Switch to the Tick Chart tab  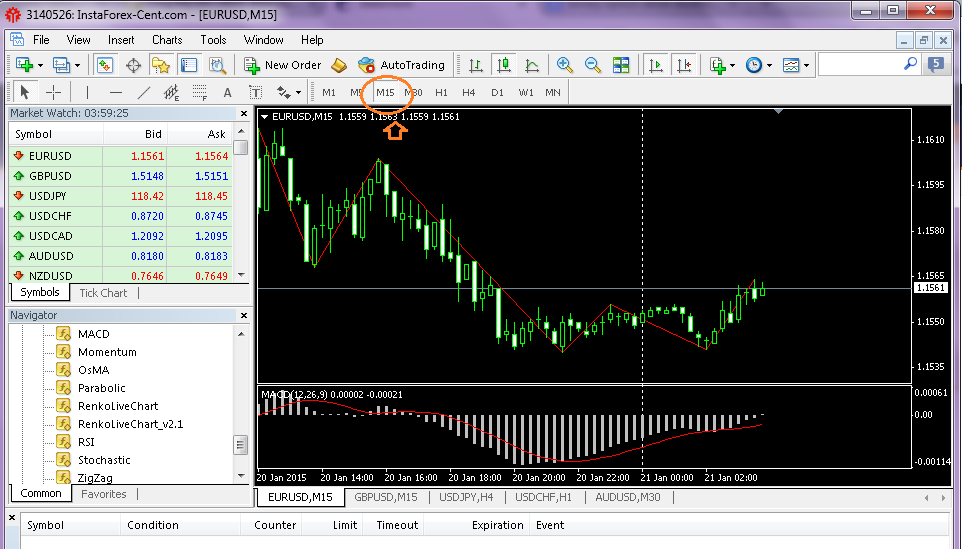[x=103, y=293]
